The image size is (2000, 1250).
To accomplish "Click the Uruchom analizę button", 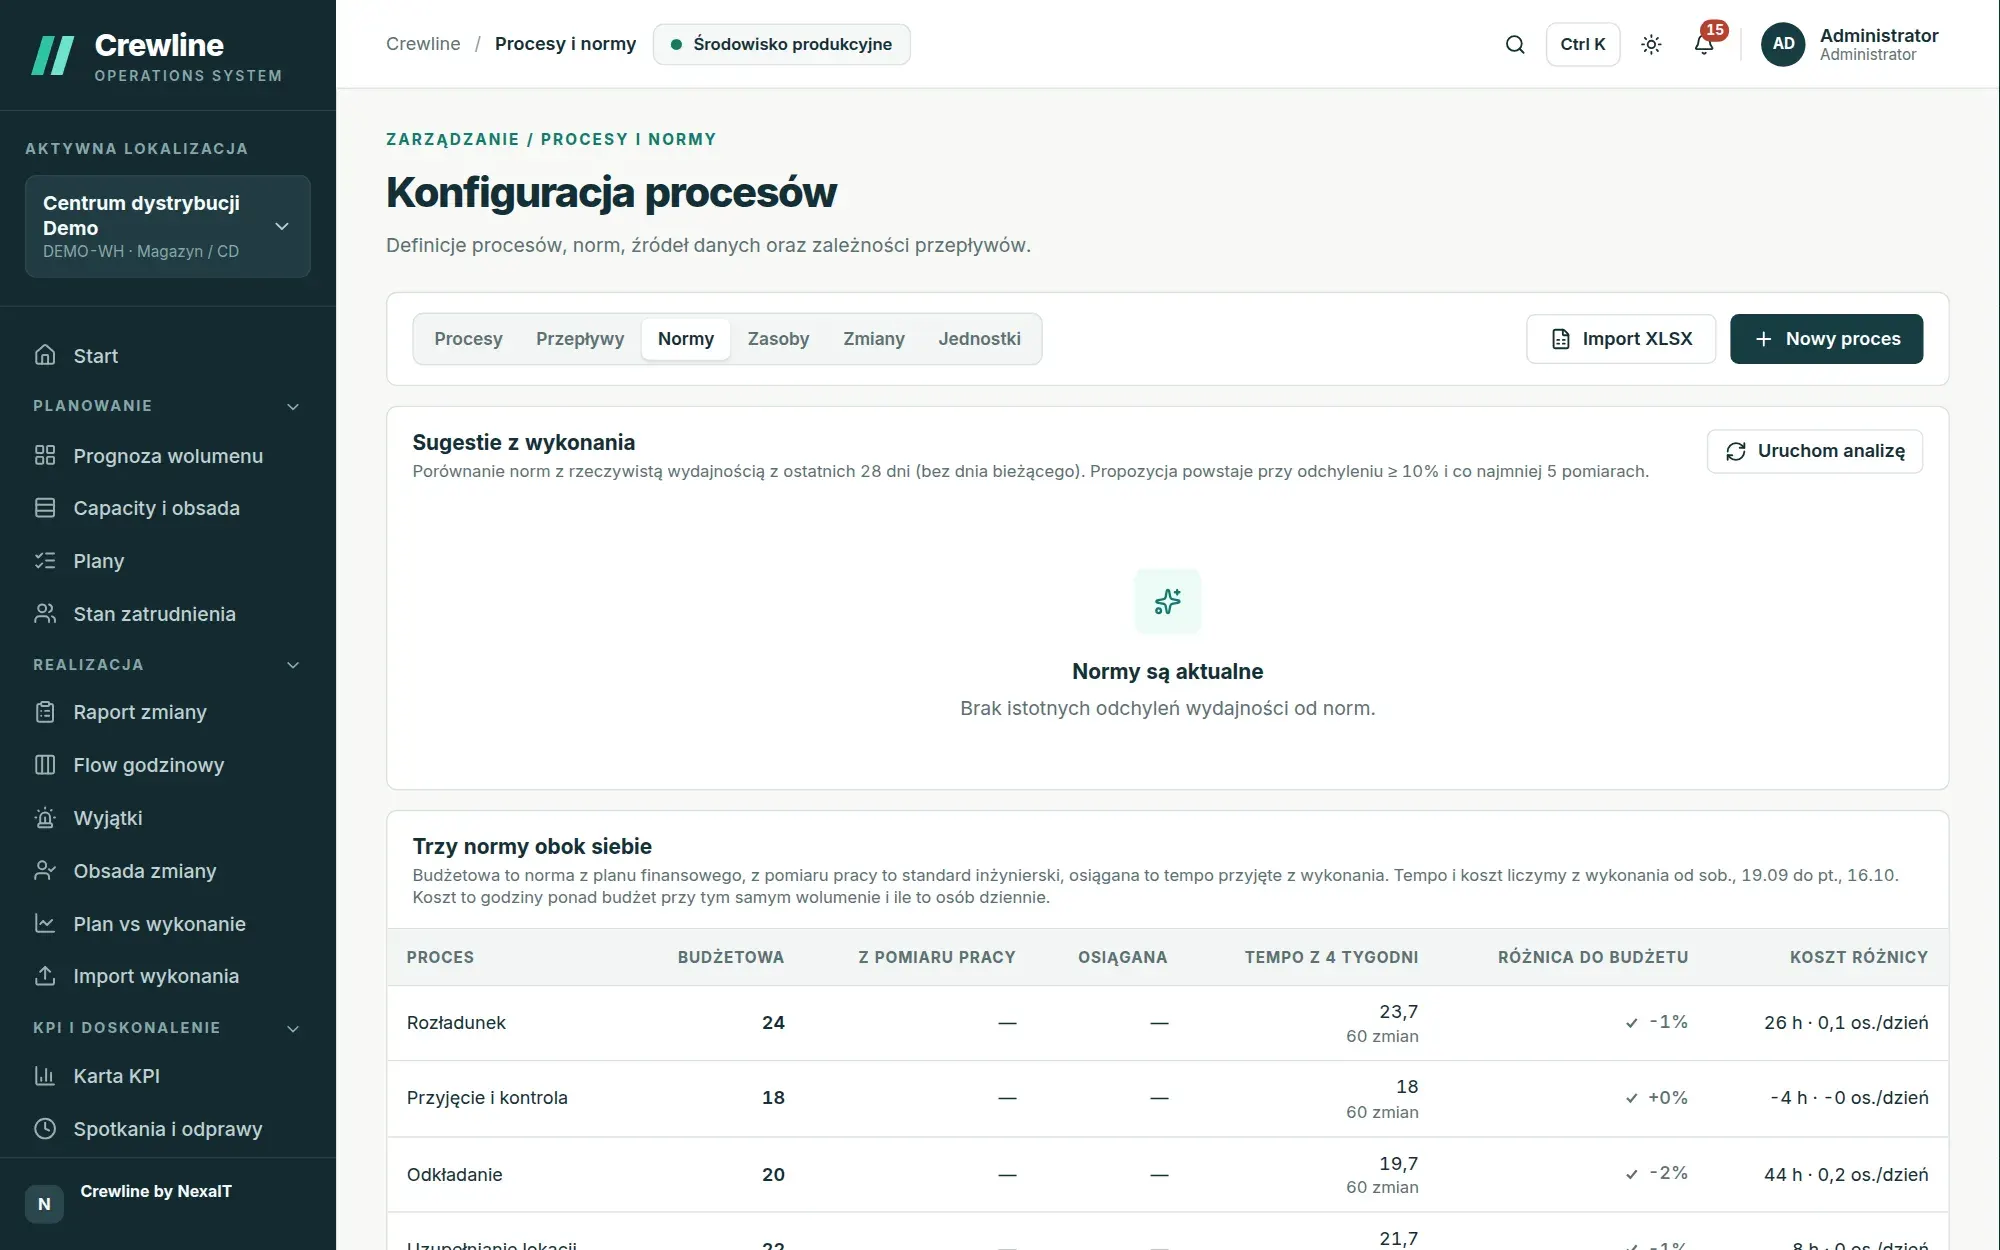I will (x=1815, y=451).
